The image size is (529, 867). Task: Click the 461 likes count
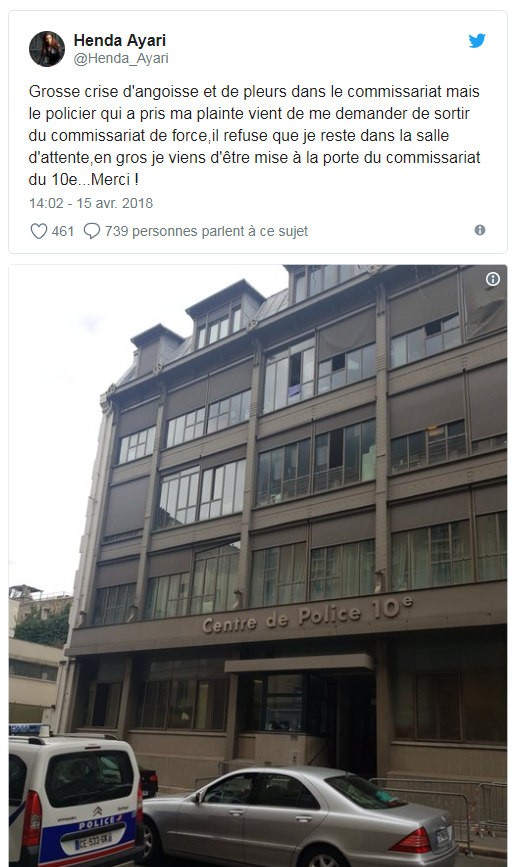[62, 231]
